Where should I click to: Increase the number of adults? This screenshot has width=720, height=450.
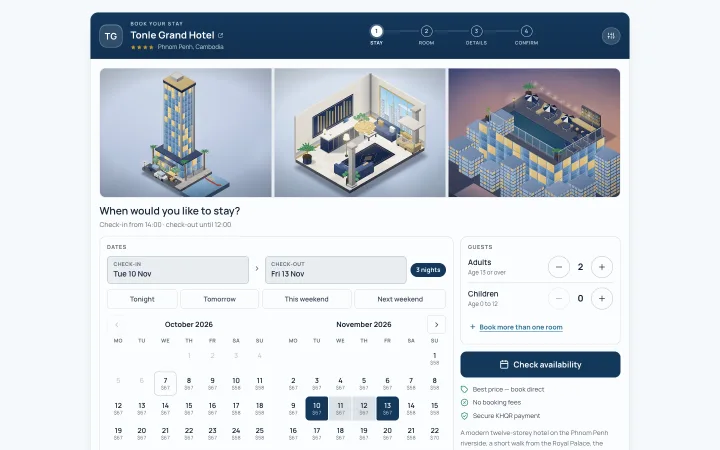pyautogui.click(x=602, y=267)
